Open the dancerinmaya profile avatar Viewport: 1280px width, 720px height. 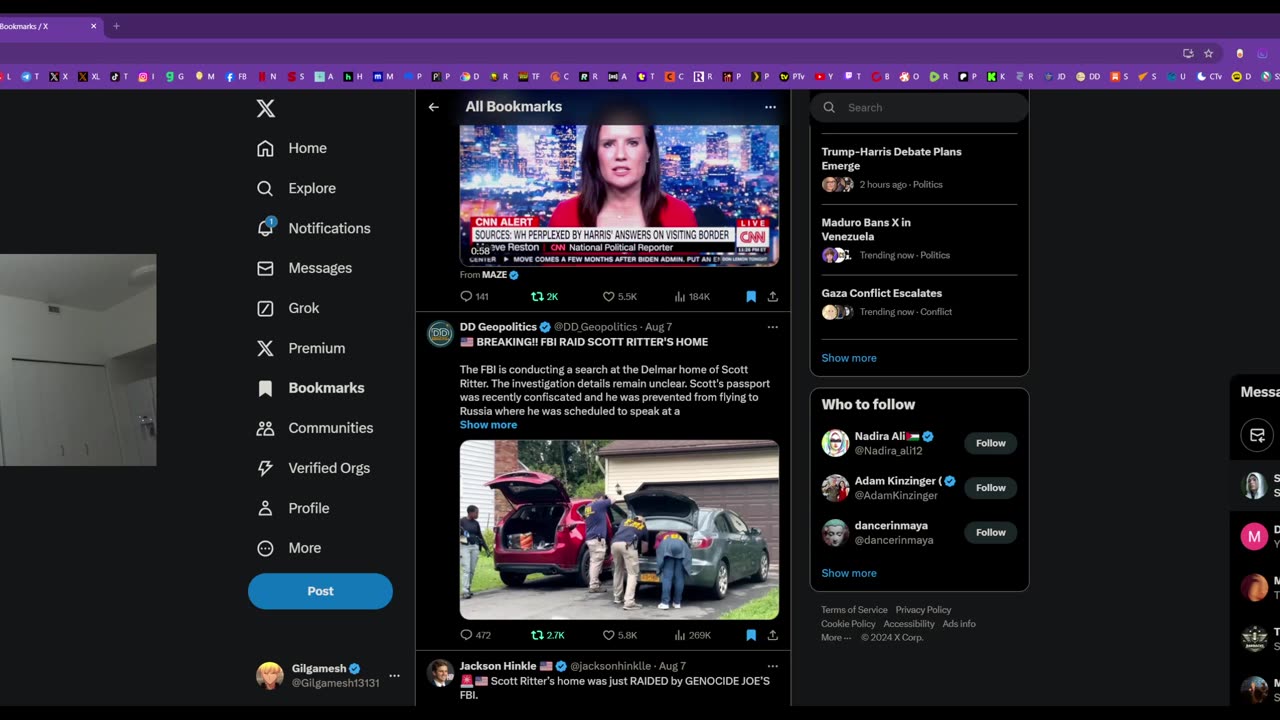(835, 532)
